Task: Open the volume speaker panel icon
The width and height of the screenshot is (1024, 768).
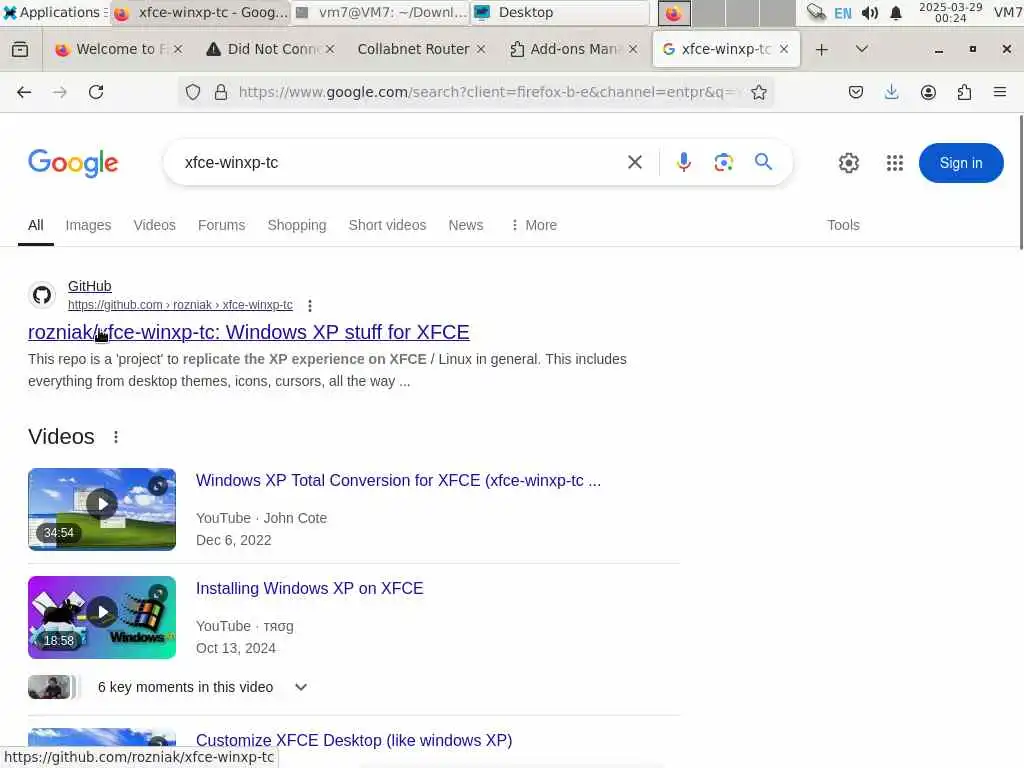Action: 869,13
